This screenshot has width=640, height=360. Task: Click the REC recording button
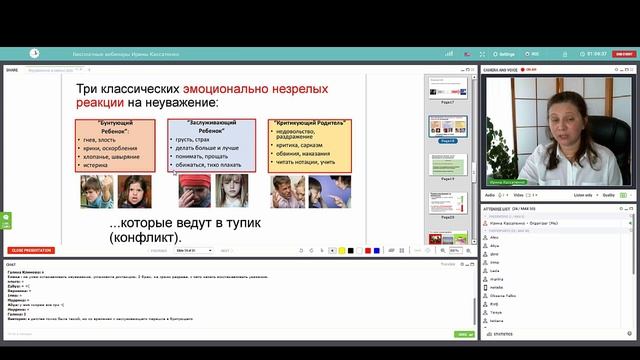[x=532, y=54]
